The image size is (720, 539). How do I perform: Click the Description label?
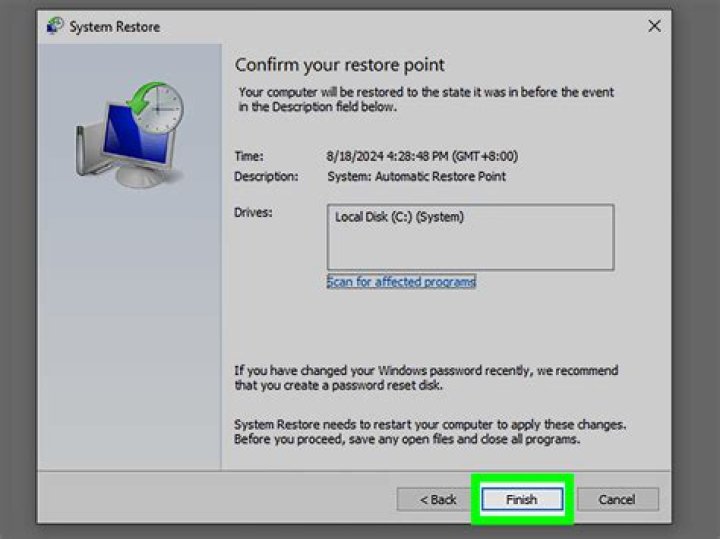pyautogui.click(x=266, y=176)
